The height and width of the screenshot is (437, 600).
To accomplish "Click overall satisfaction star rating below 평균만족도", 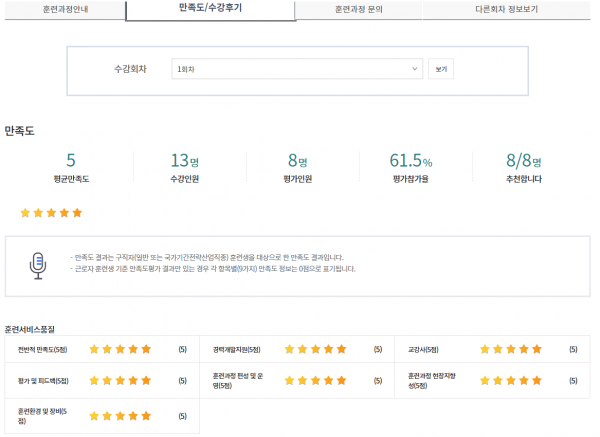I will coord(51,213).
